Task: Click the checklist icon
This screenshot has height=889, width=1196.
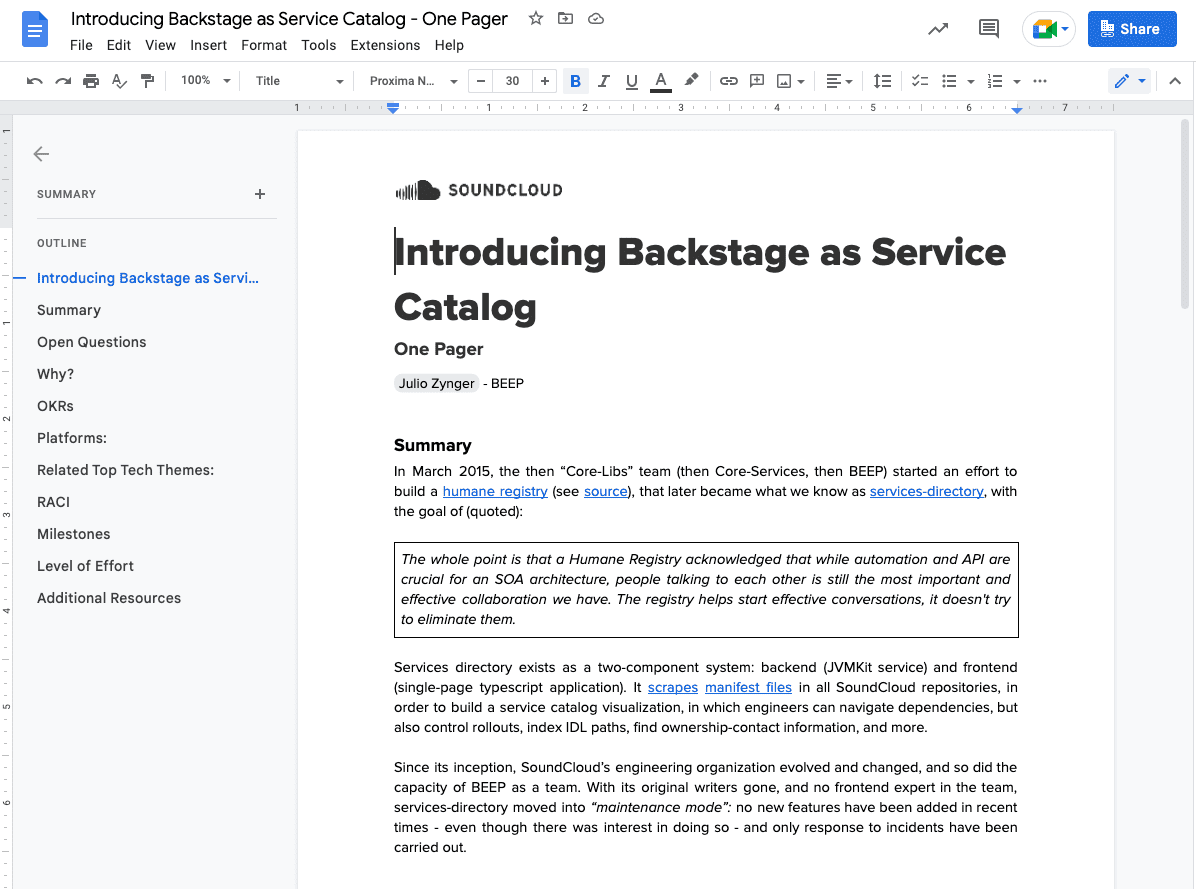Action: click(x=920, y=81)
